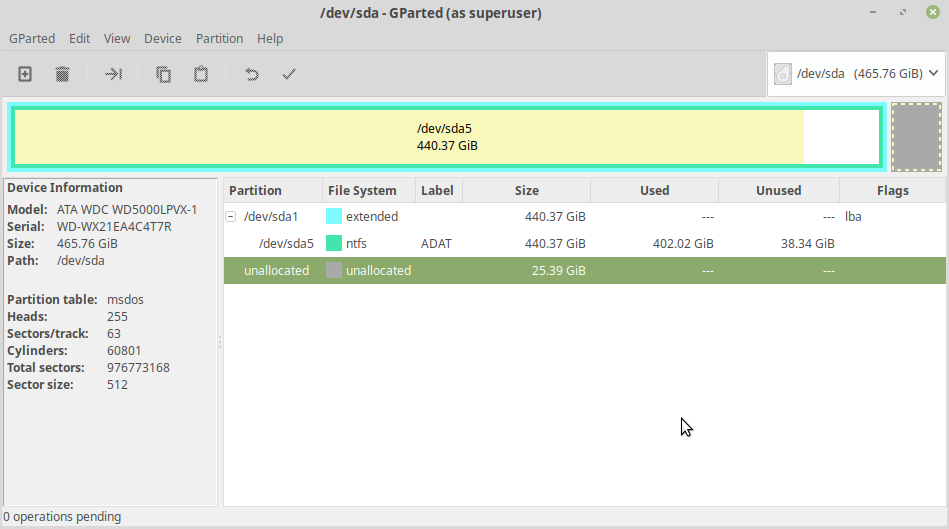Screen dimensions: 949x529
Task: Click the Size column header
Action: tap(527, 191)
